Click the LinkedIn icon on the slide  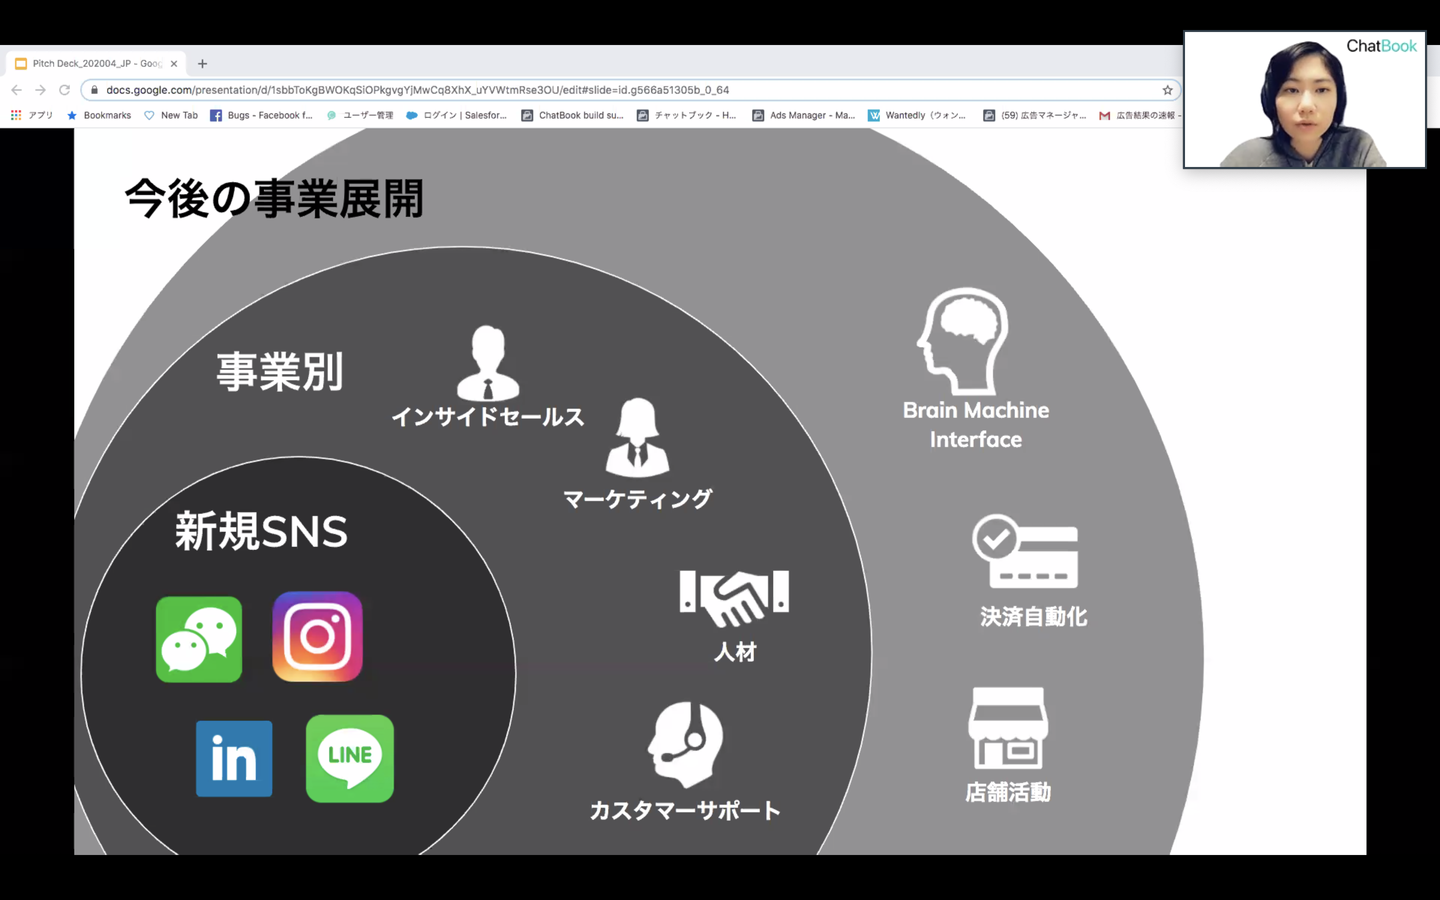[x=234, y=759]
